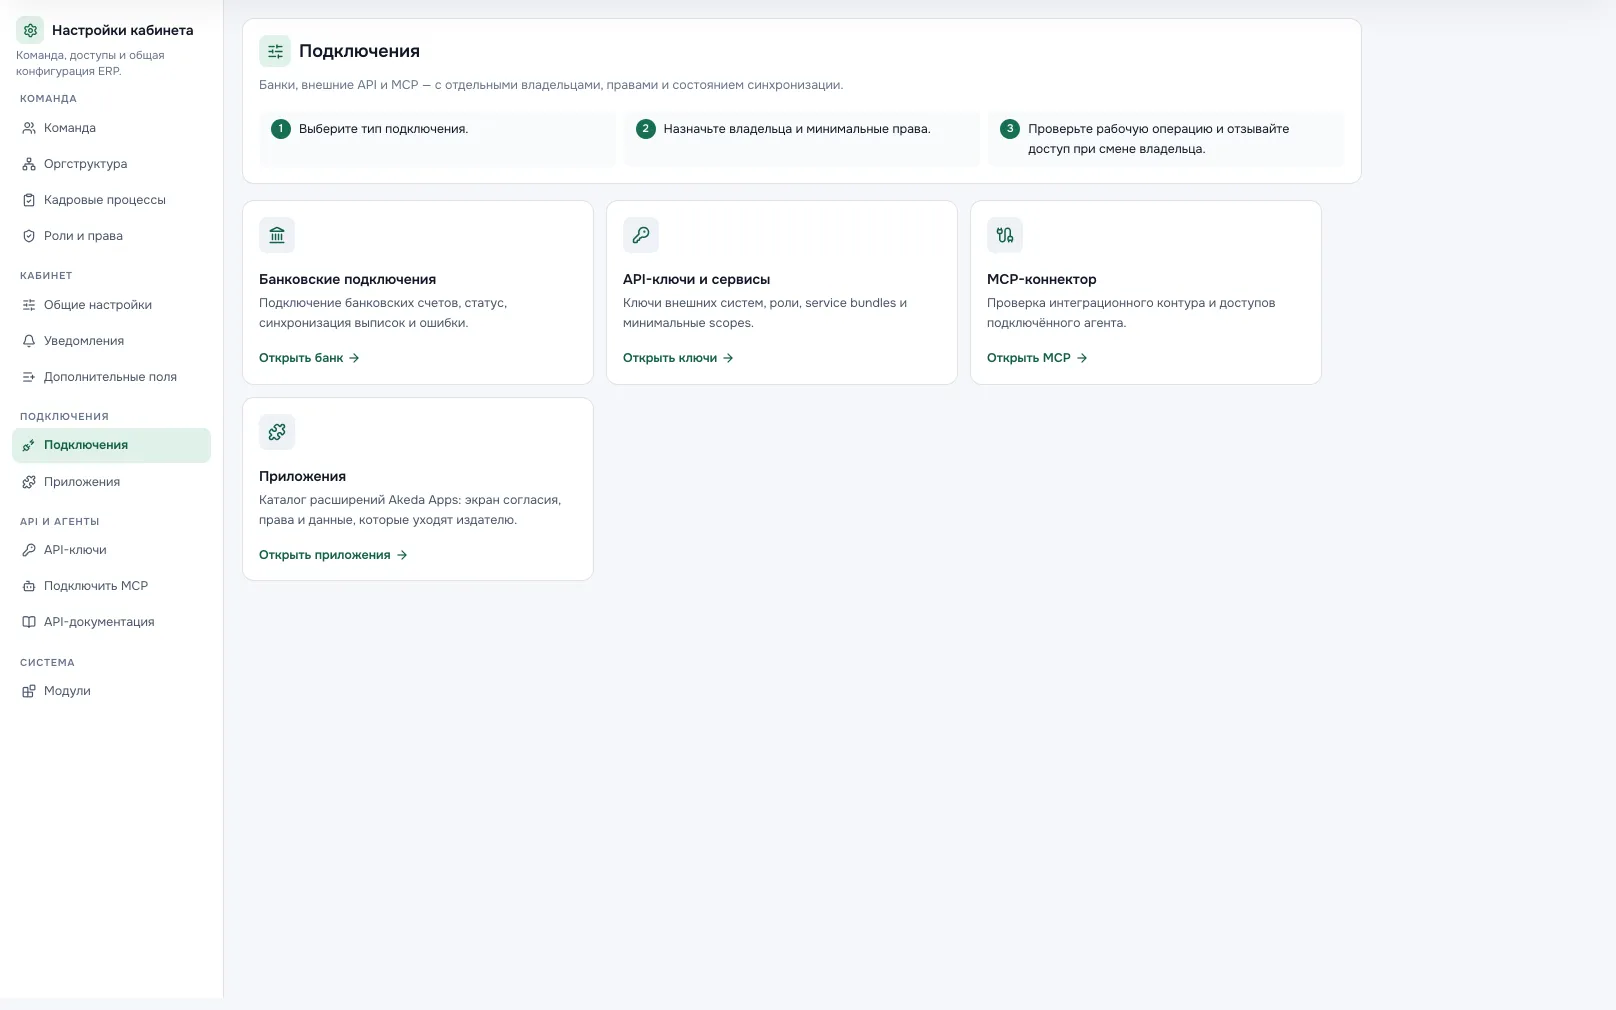Click the arrow after Открыть MCP
The image size is (1616, 1010).
tap(1082, 358)
